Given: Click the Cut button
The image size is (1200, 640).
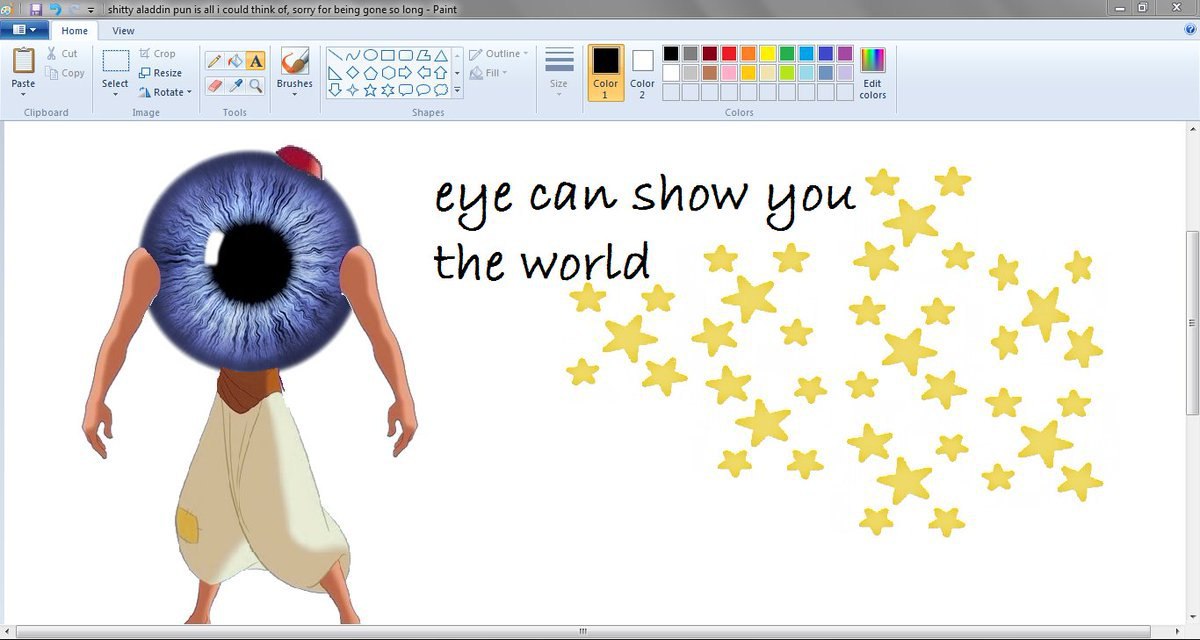Looking at the screenshot, I should click(62, 54).
